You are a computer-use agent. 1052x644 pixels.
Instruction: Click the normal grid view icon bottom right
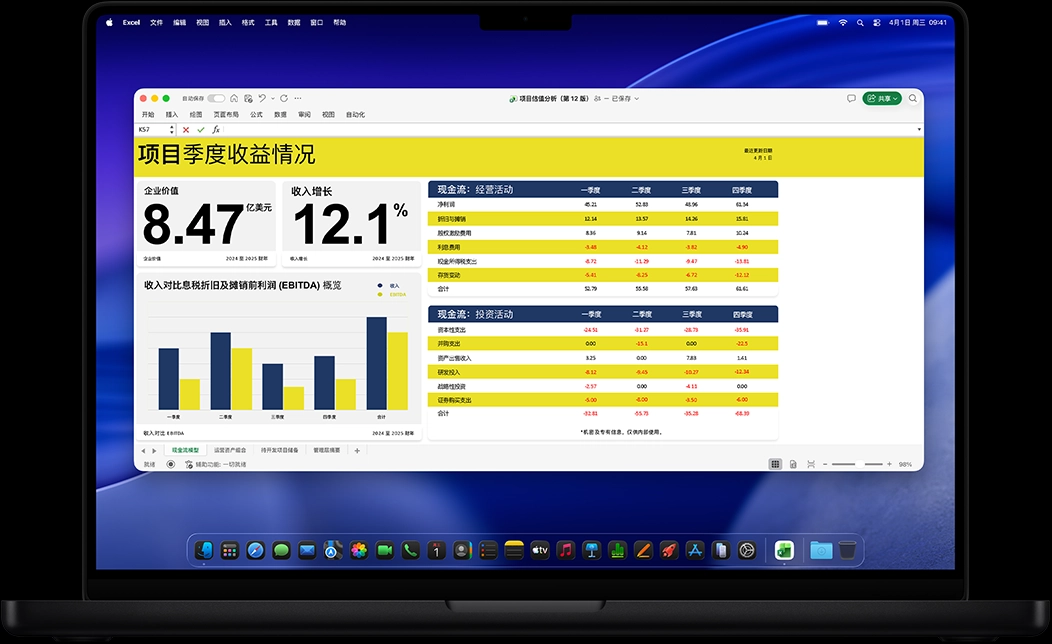tap(775, 464)
